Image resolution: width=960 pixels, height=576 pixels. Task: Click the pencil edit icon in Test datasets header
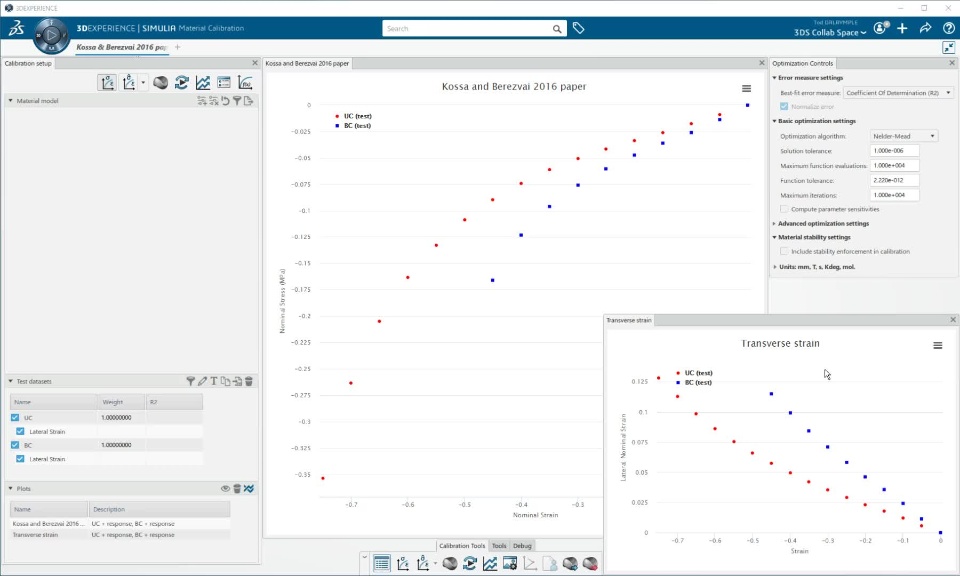pyautogui.click(x=202, y=381)
